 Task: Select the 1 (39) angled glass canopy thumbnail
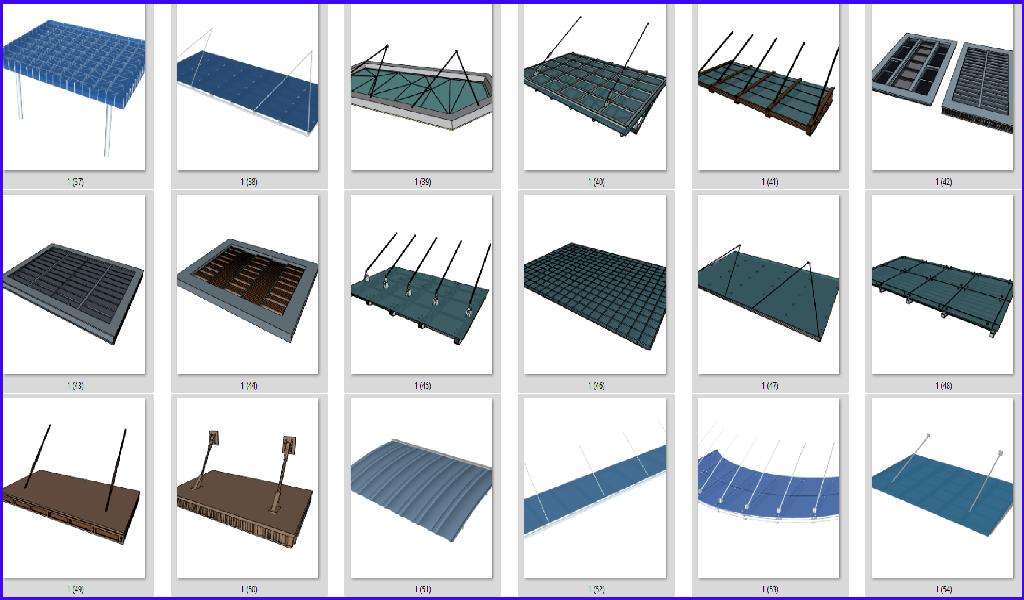click(420, 87)
